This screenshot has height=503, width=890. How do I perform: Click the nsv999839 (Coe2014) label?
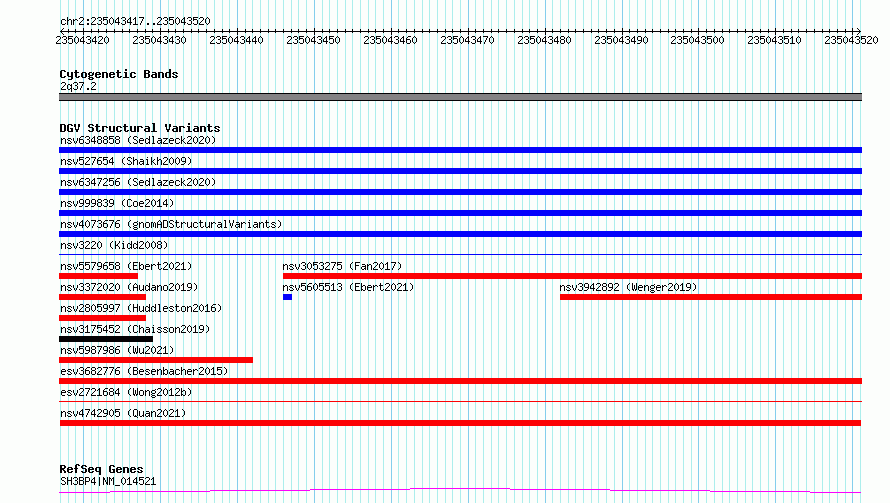117,203
